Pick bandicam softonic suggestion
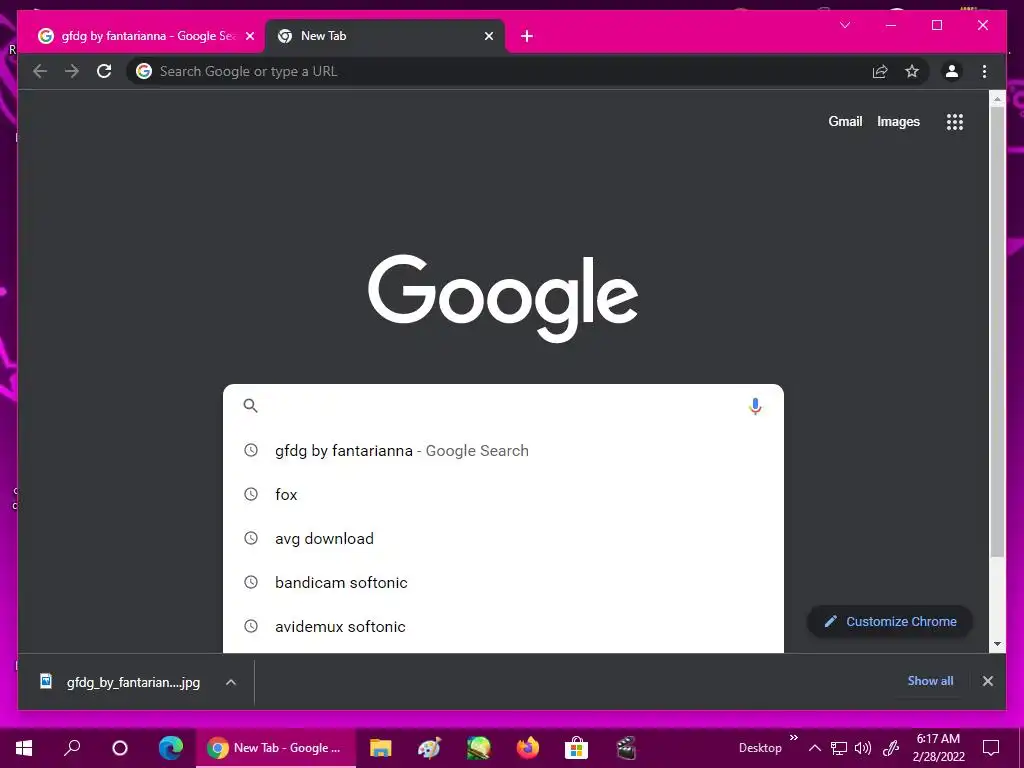The image size is (1024, 768). coord(503,583)
